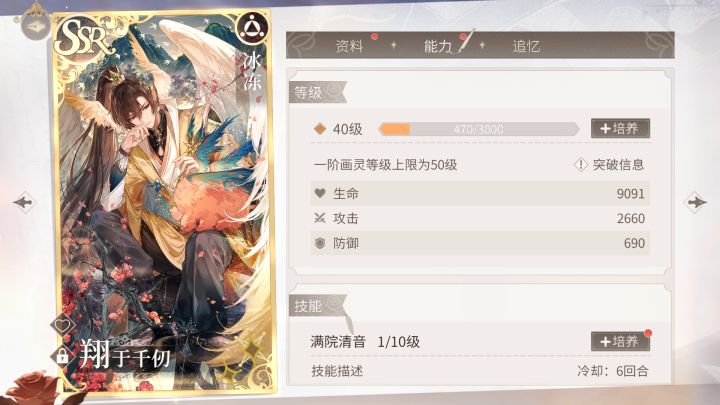Click 培养 button for 满院清音 skill
720x405 pixels.
(620, 341)
